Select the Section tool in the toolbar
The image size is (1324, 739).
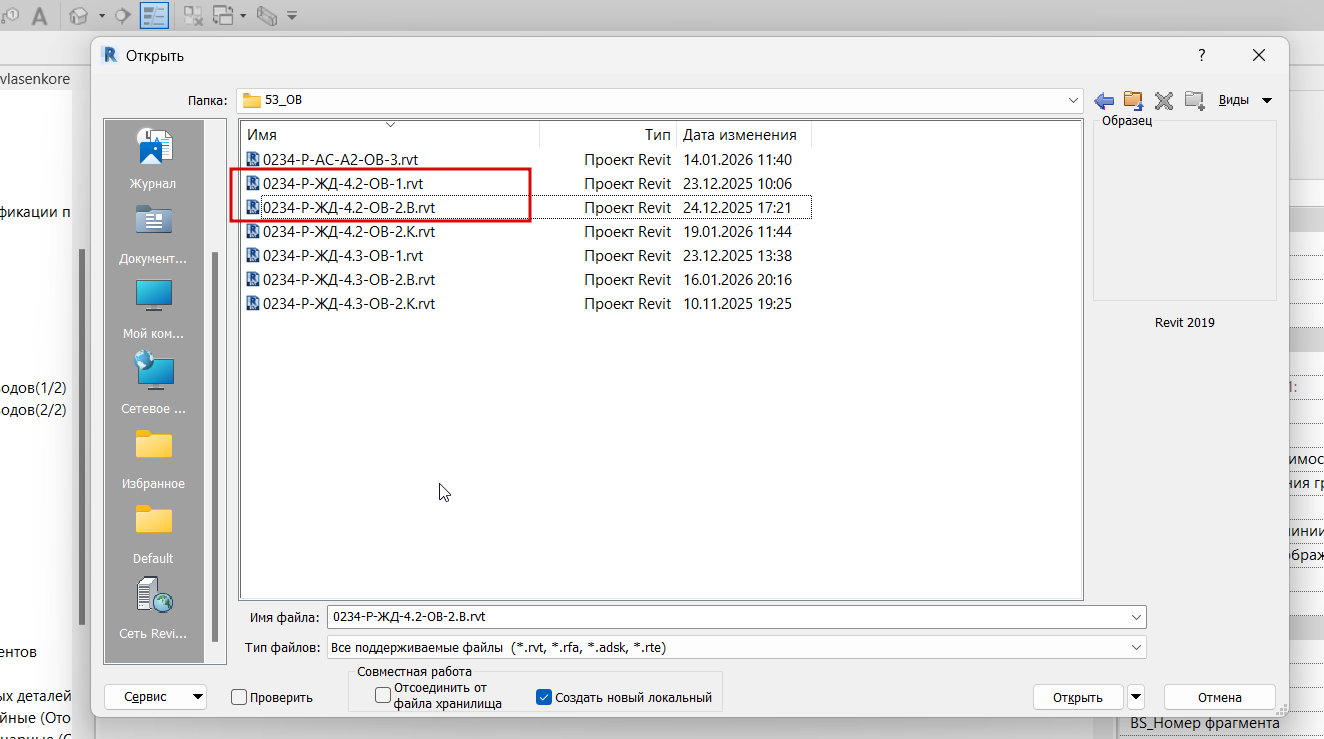pos(122,16)
